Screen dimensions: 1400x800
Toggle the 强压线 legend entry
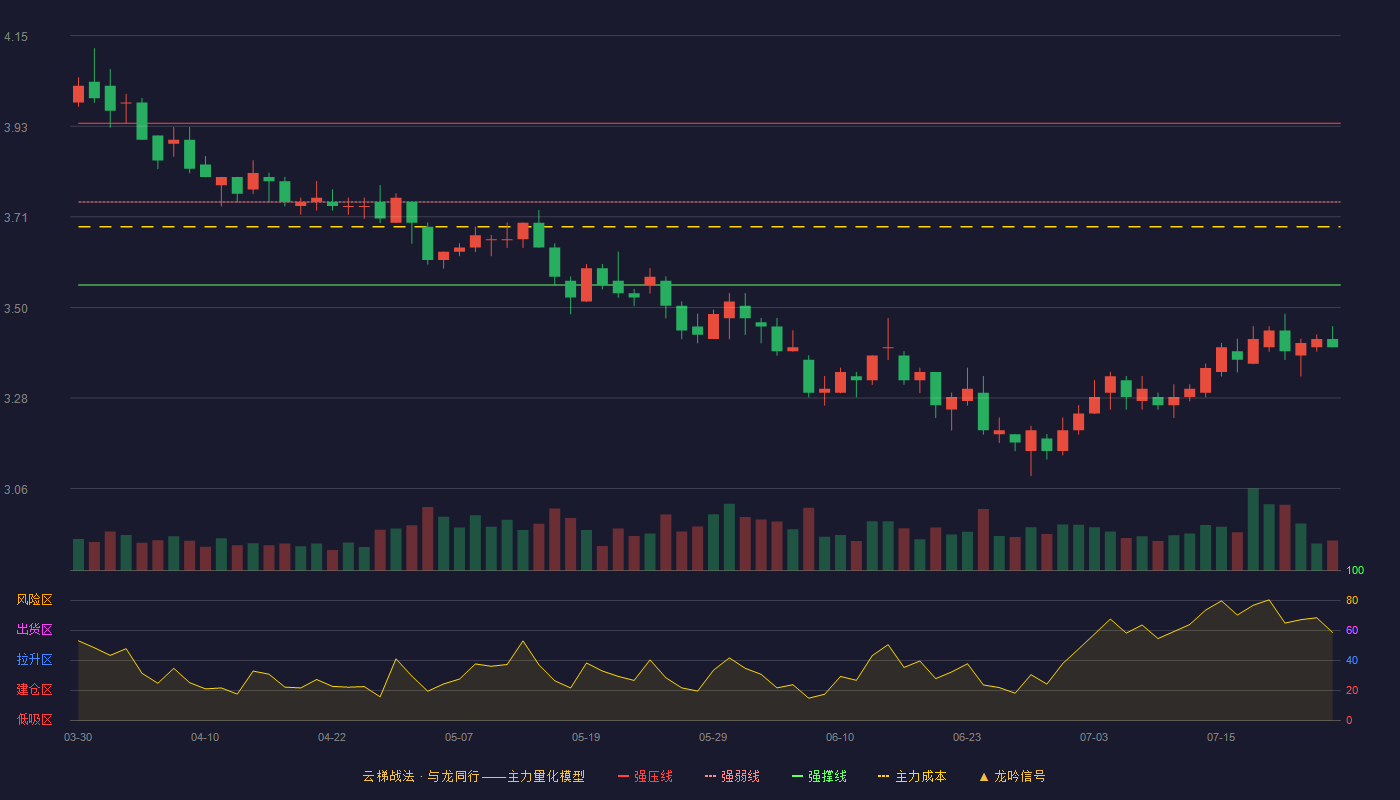coord(645,776)
